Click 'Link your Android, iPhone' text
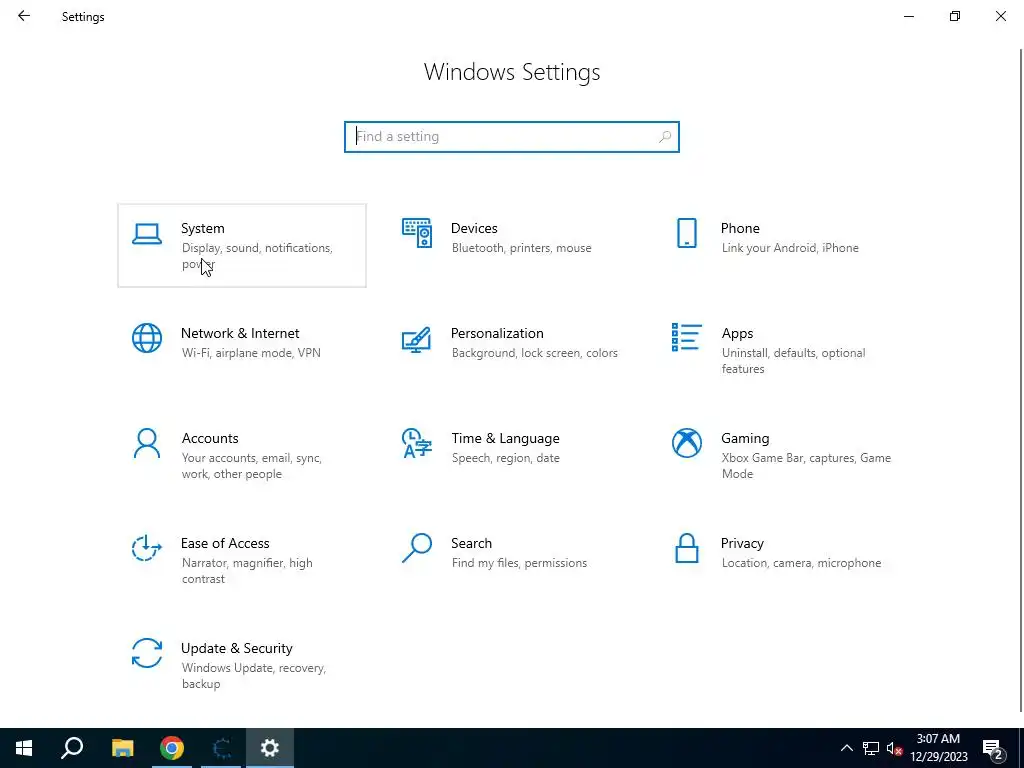1024x768 pixels. tap(790, 248)
